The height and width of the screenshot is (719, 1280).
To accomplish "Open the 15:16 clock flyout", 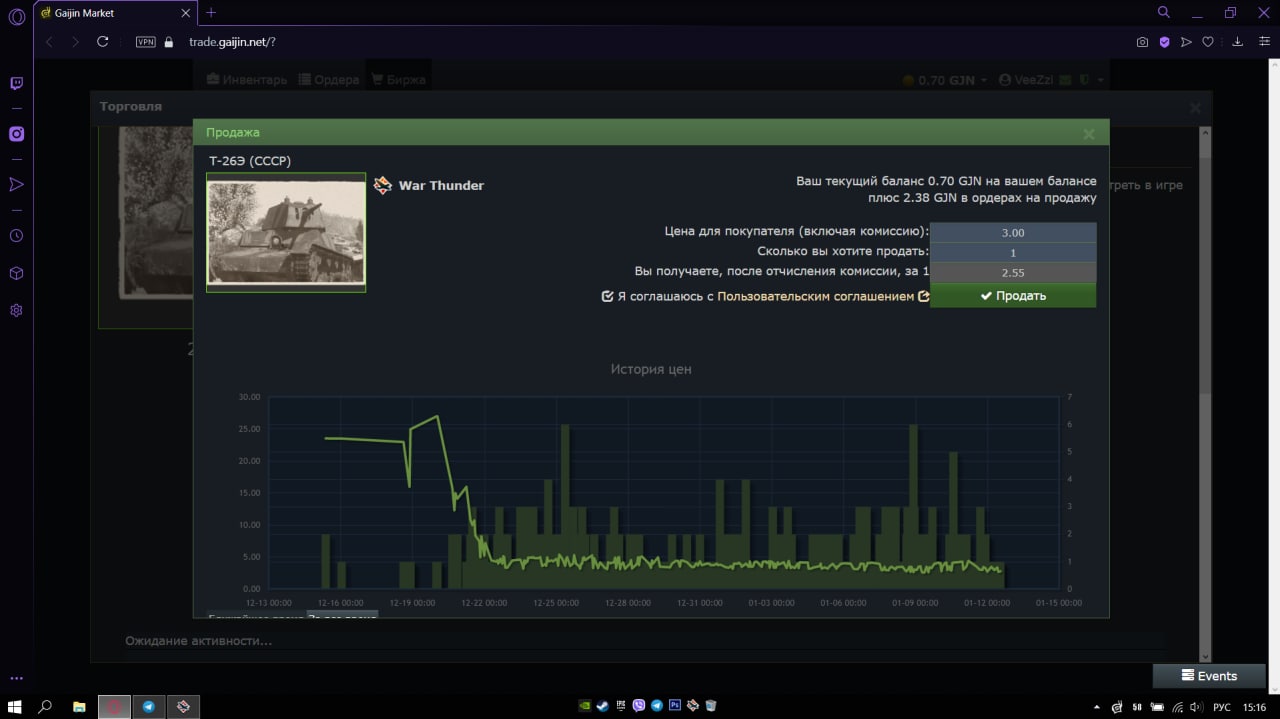I will pyautogui.click(x=1255, y=706).
